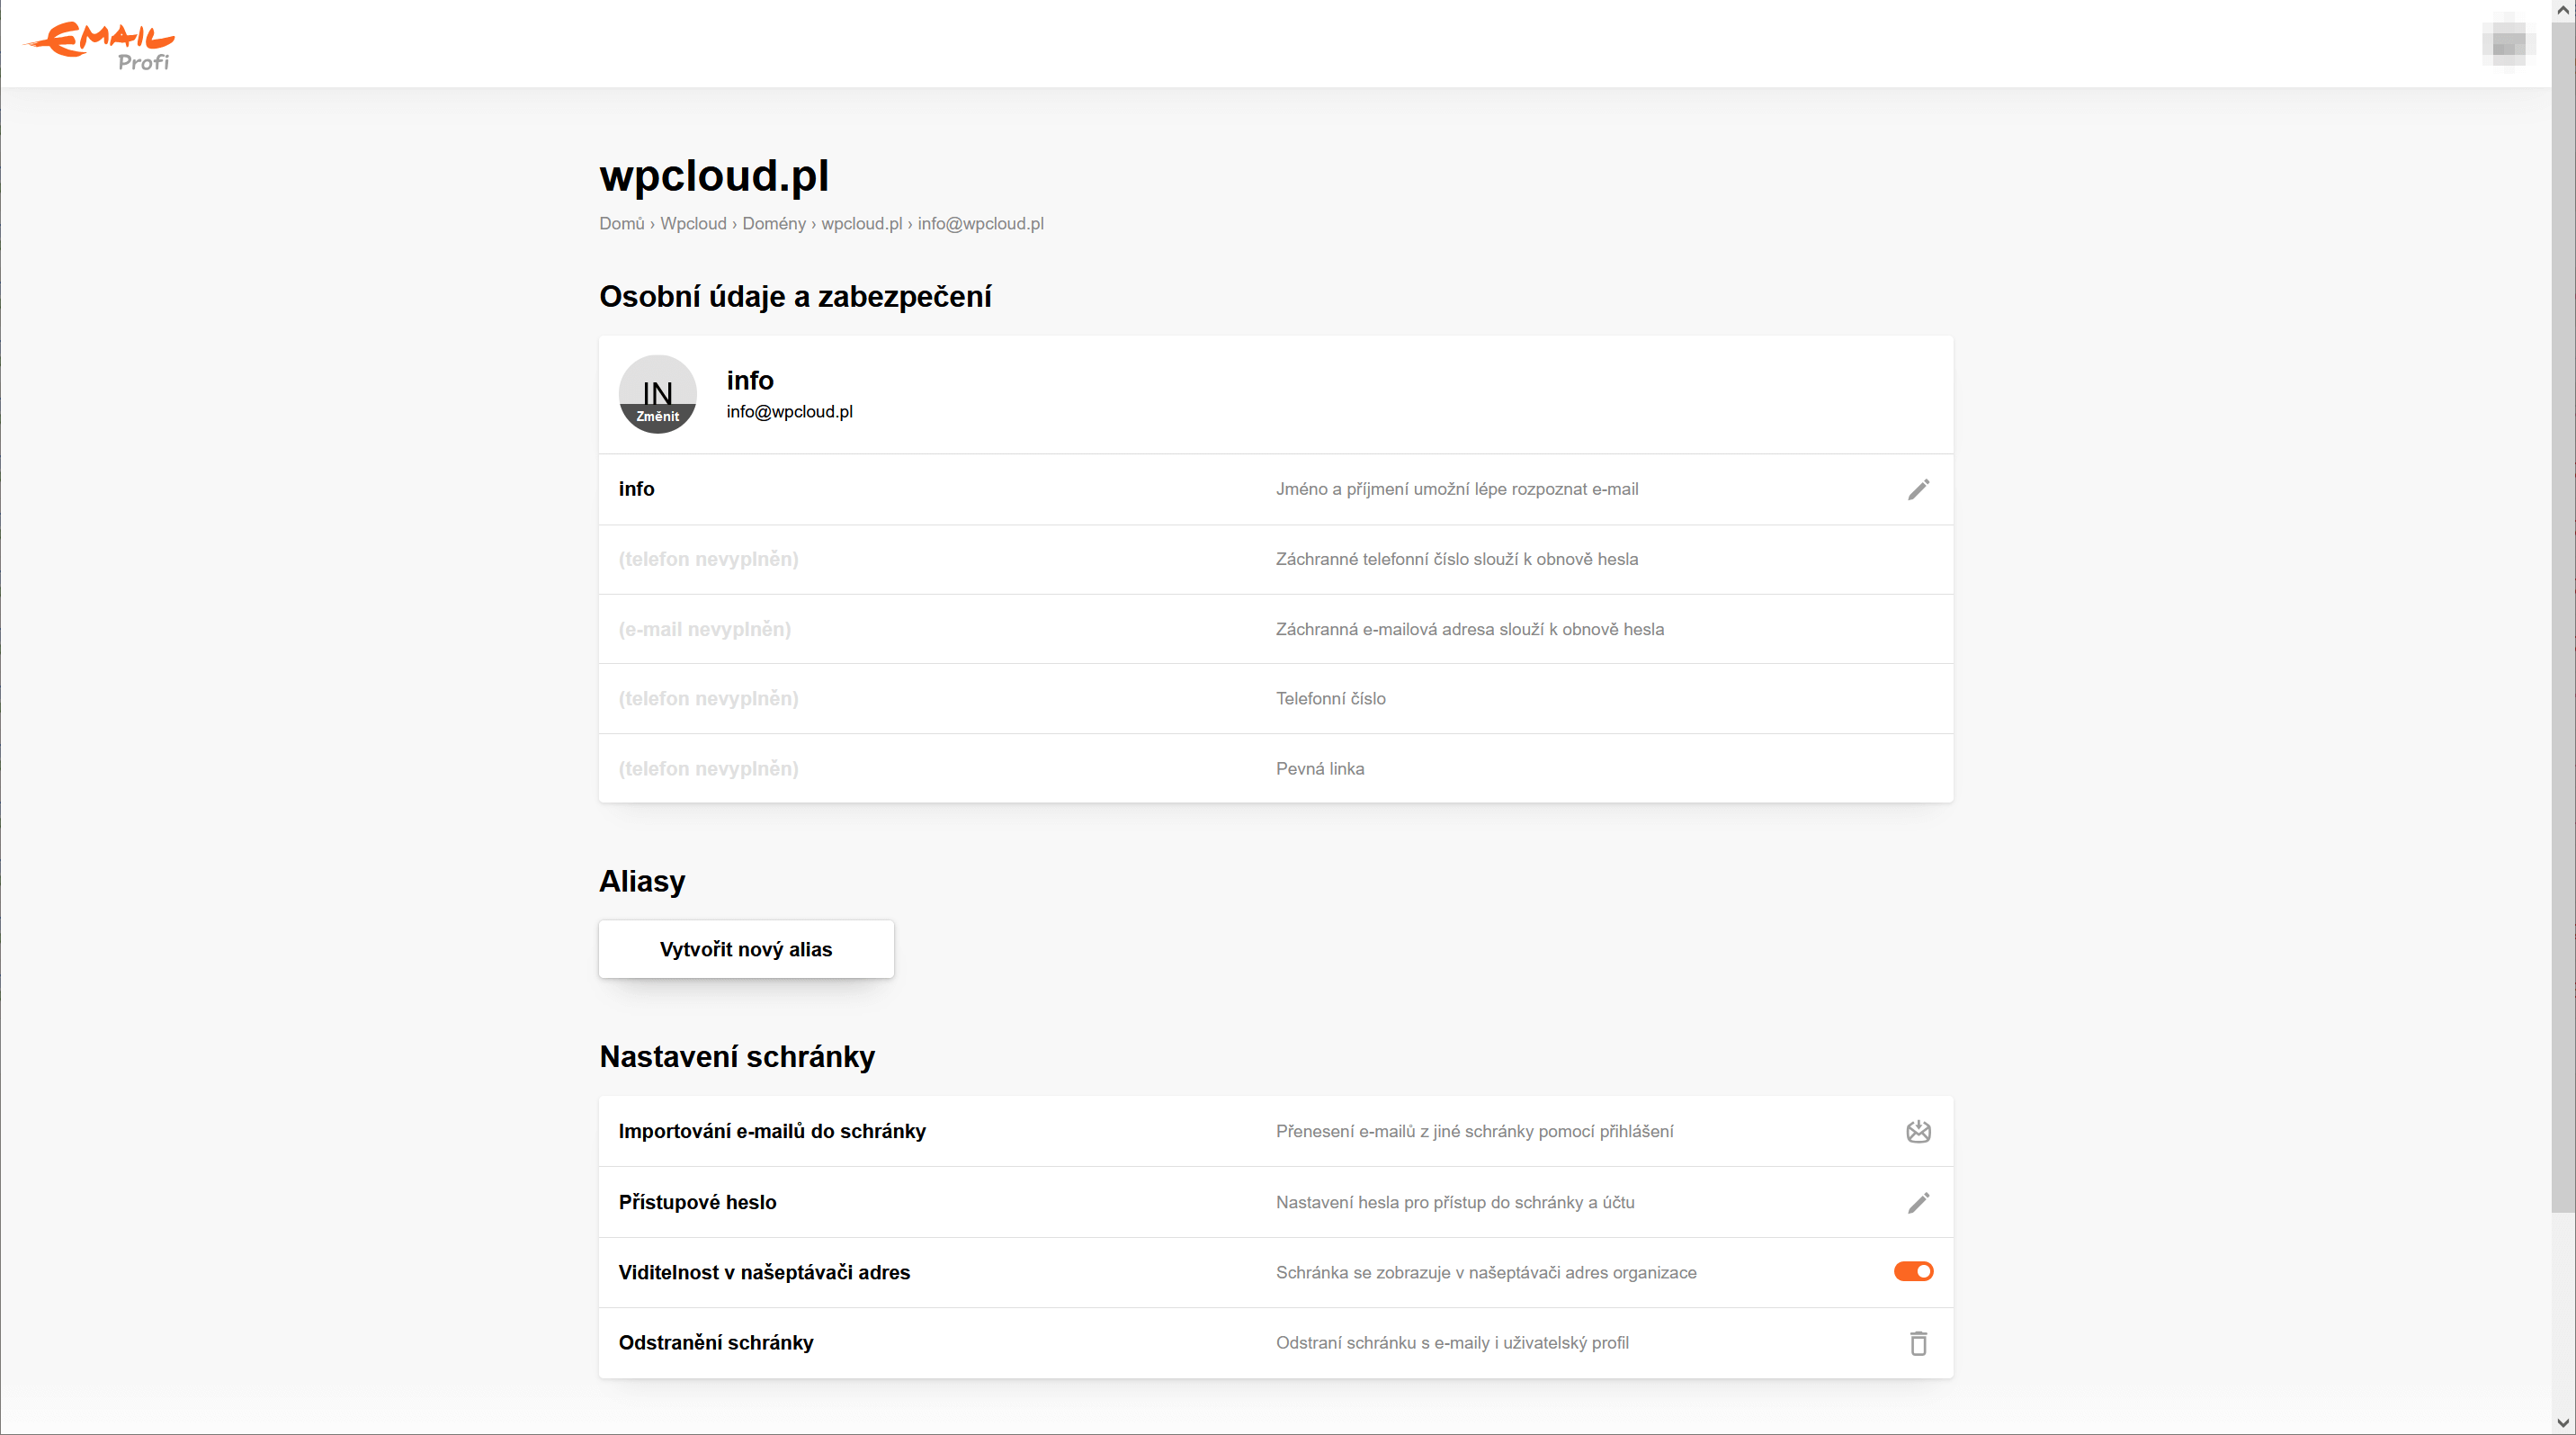Click Vytvořit nový alias button
The height and width of the screenshot is (1435, 2576).
coord(746,949)
